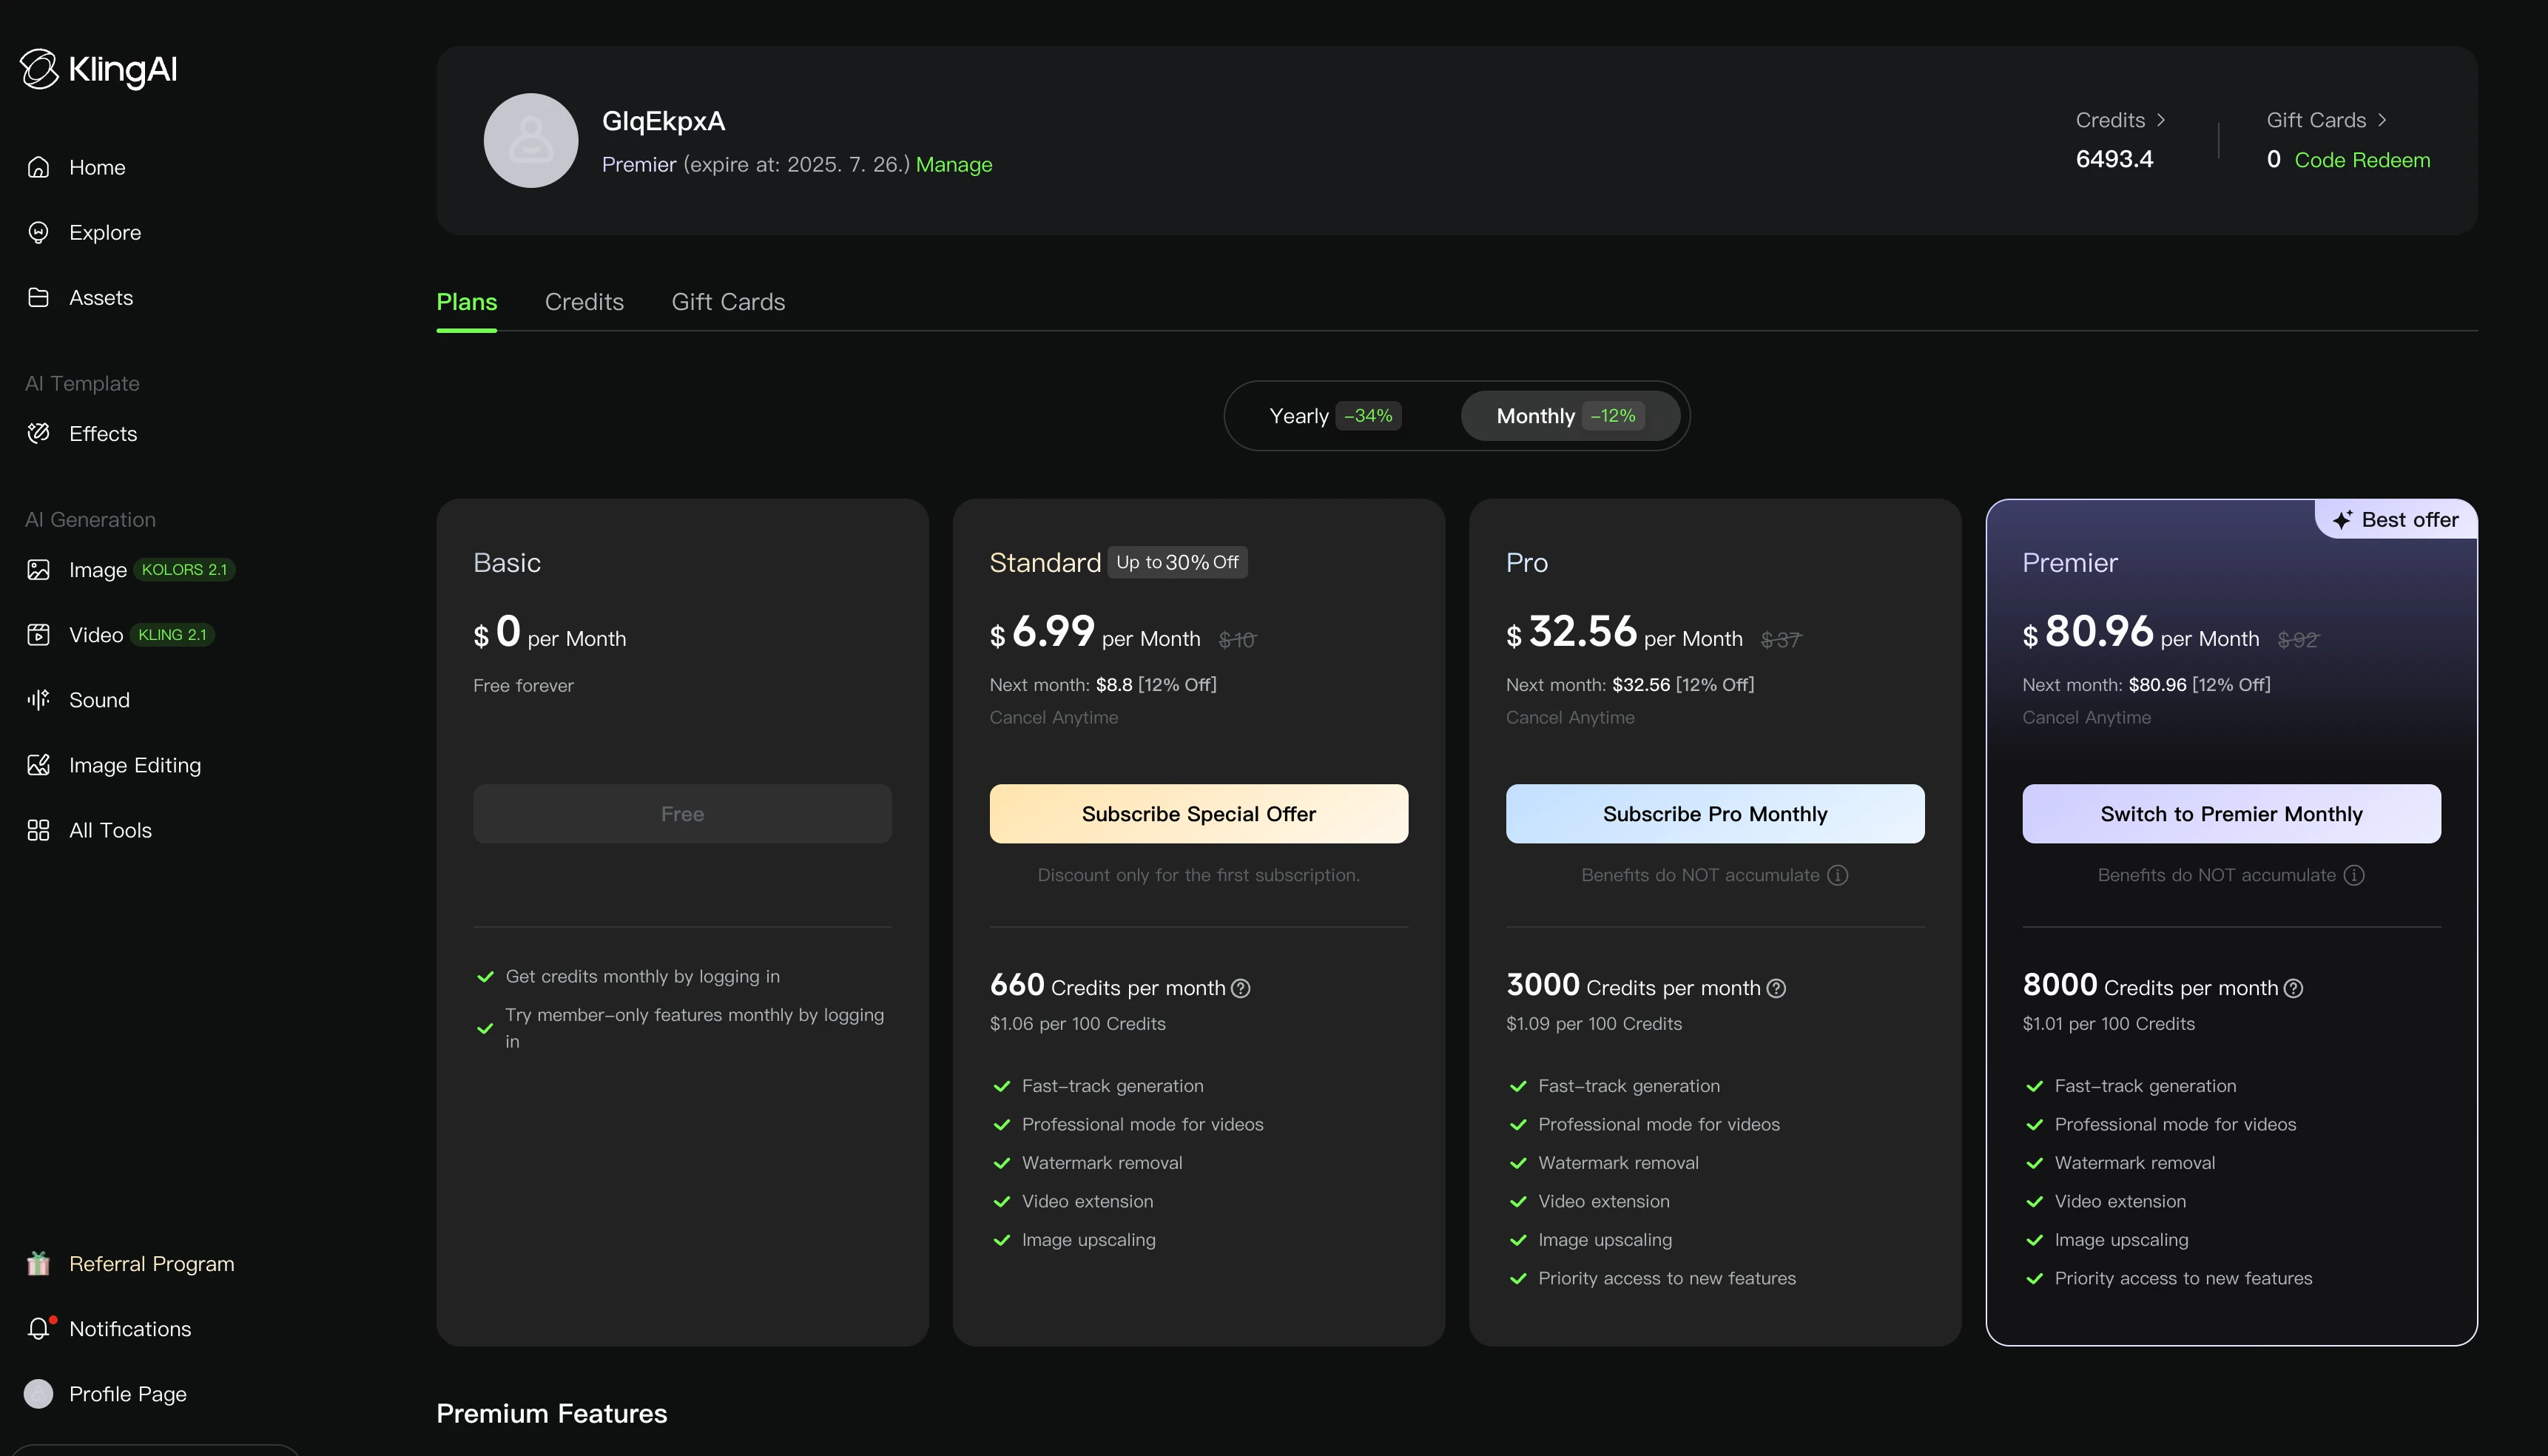This screenshot has width=2548, height=1456.
Task: Click "$1.01 per 100 Credits" text
Action: [x=2108, y=1024]
